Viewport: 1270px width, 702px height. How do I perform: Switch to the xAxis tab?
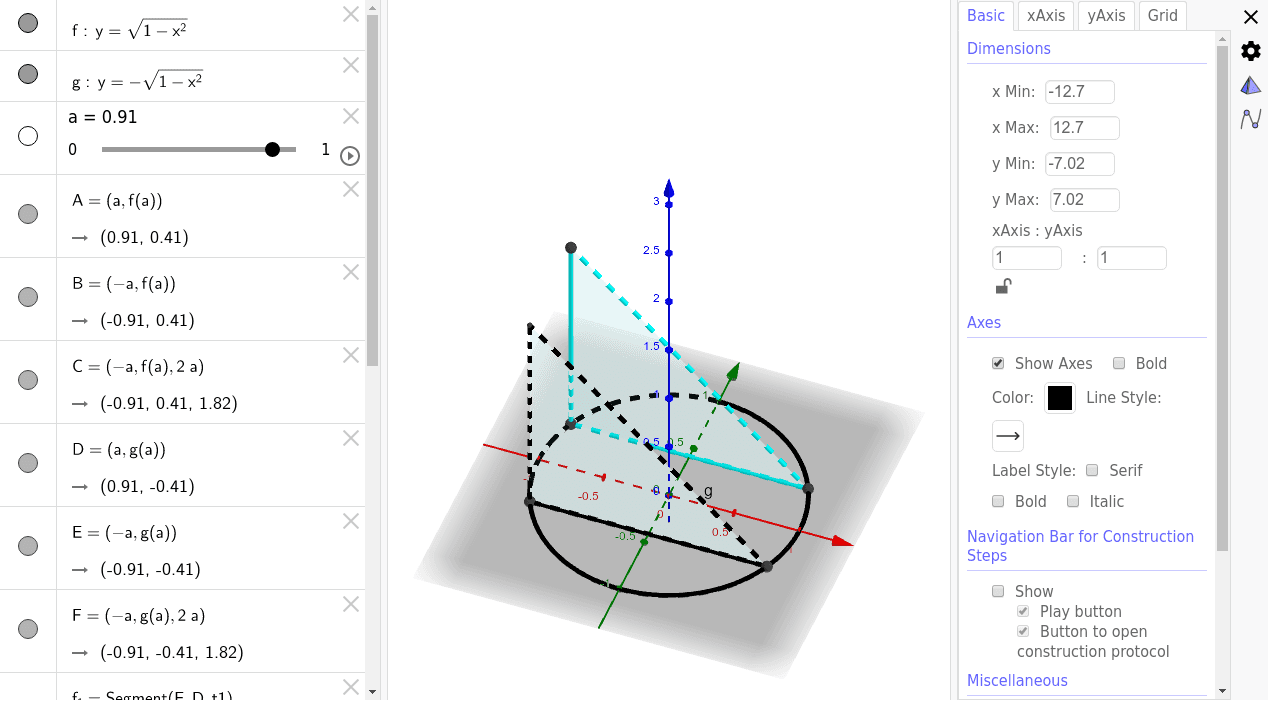click(1044, 15)
